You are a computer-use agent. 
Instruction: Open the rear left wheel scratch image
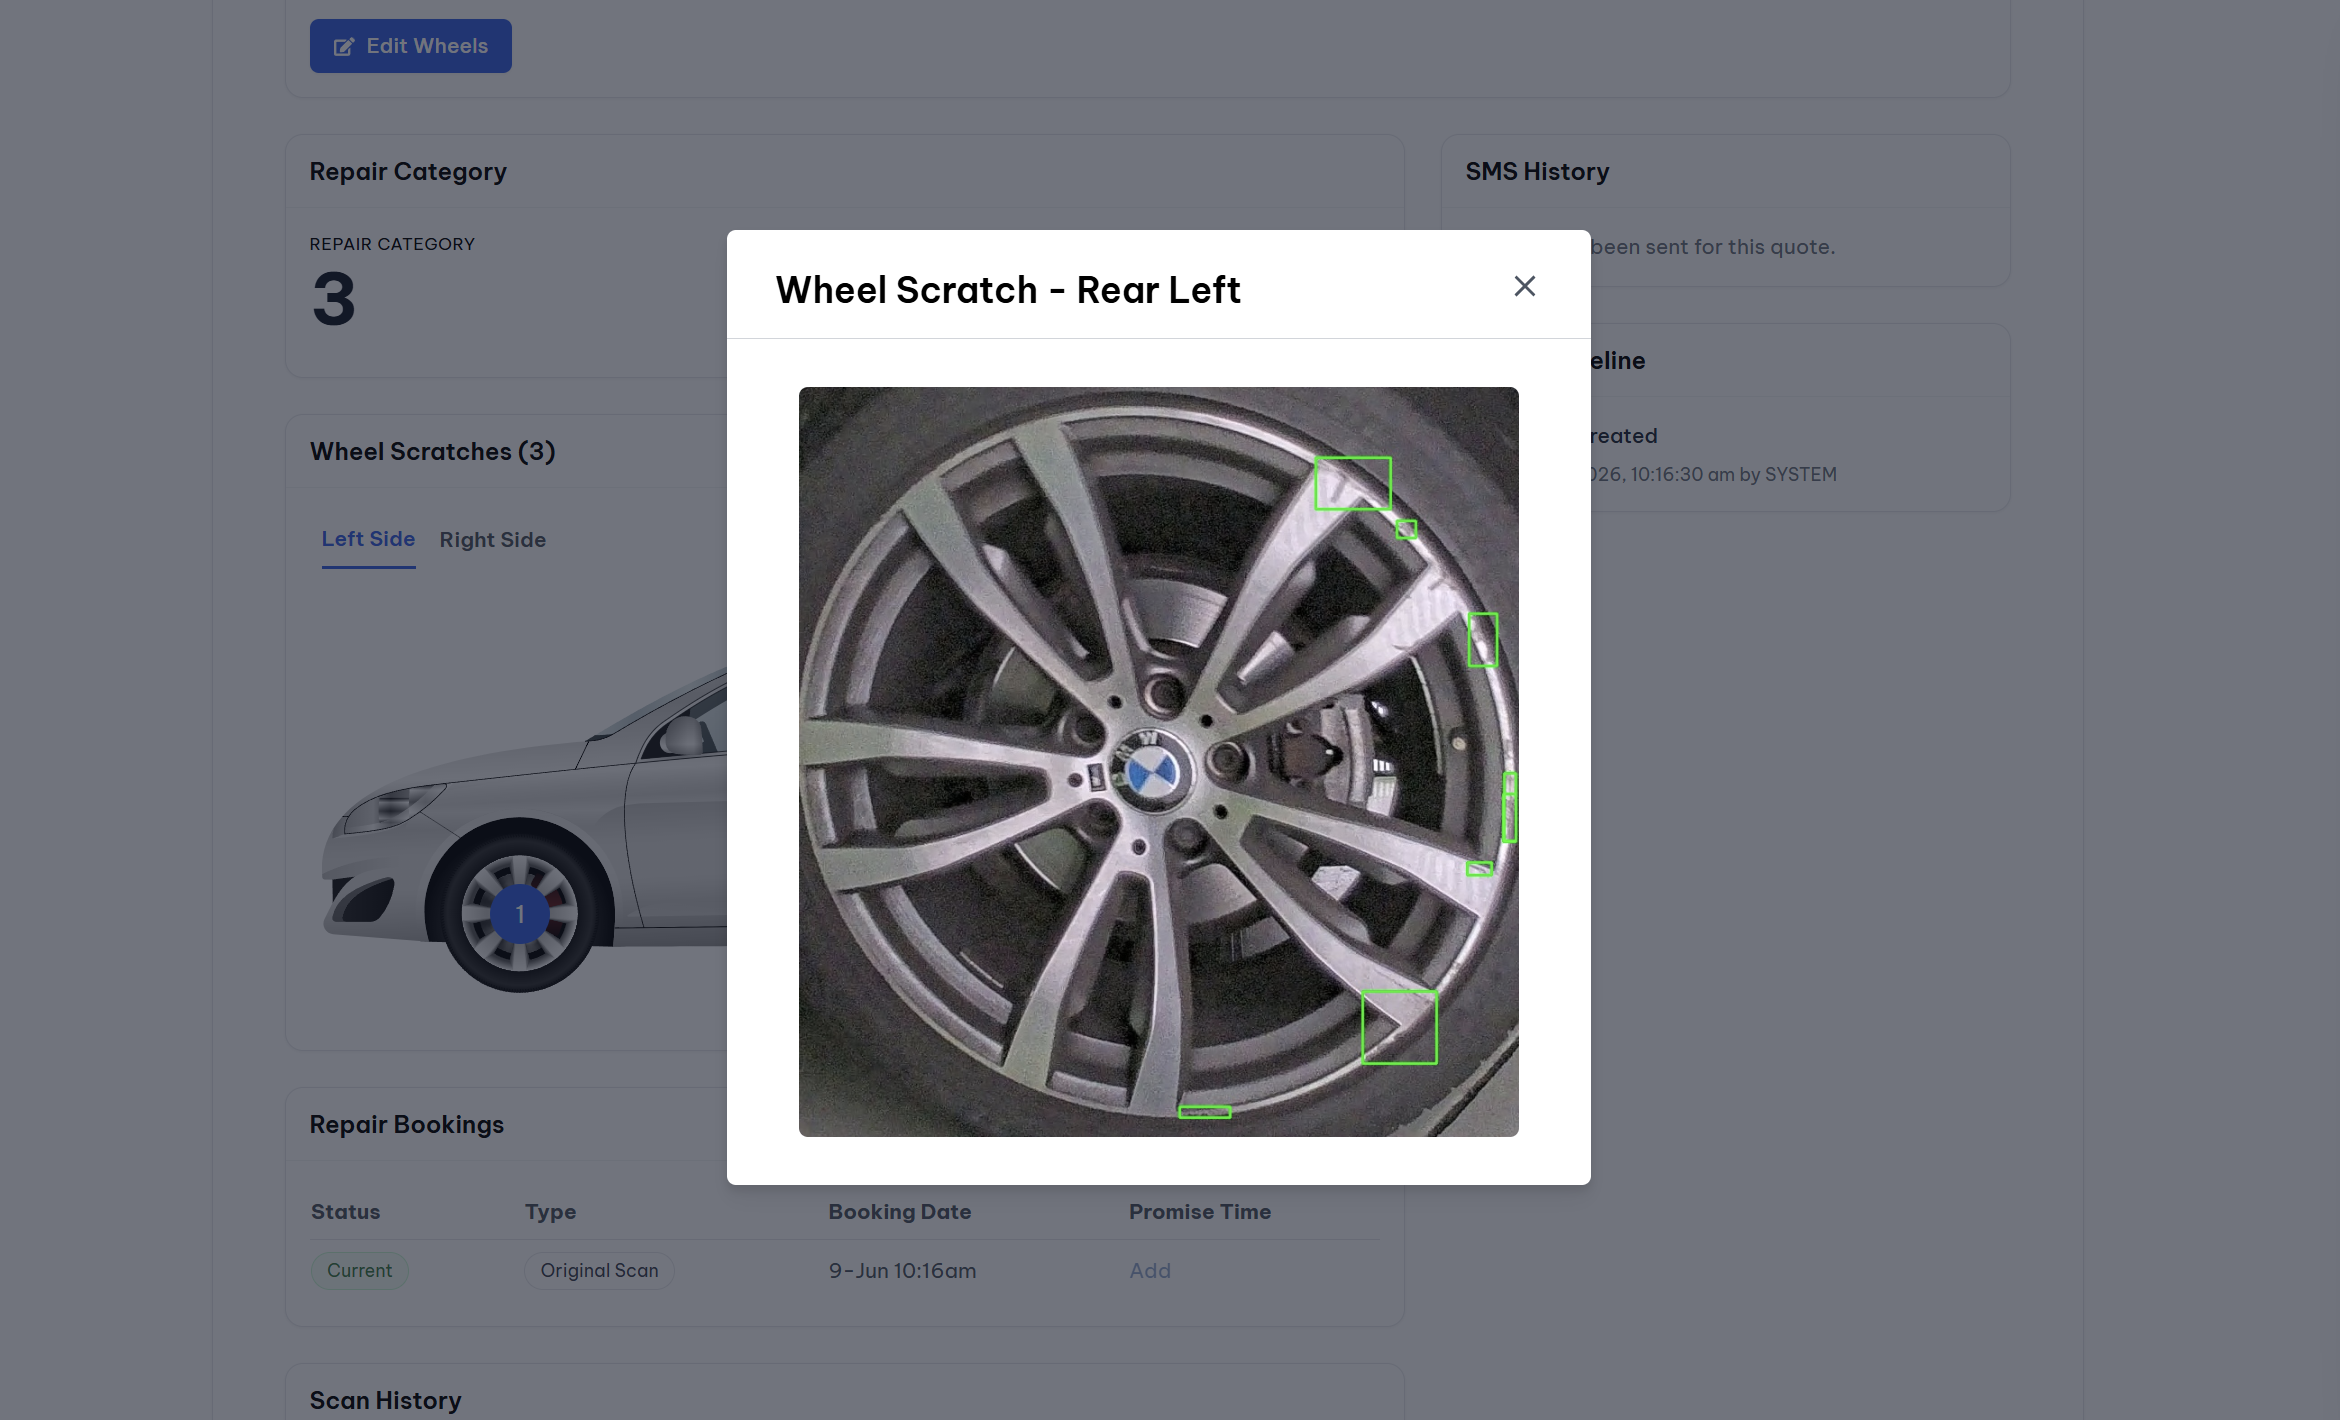(1158, 761)
